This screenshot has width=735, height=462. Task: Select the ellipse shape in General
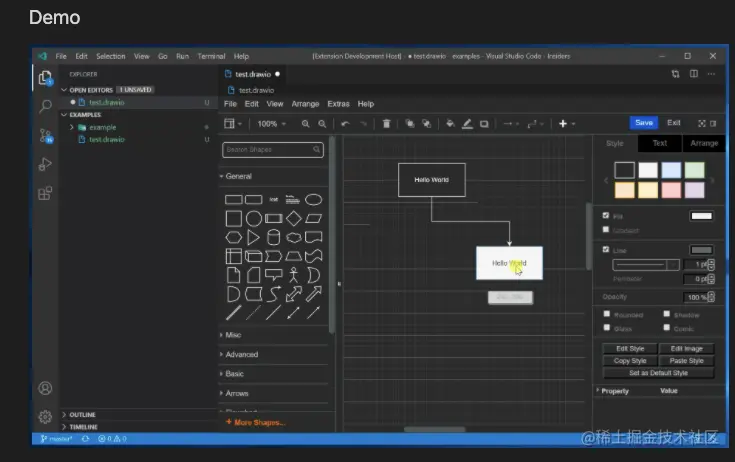(314, 200)
